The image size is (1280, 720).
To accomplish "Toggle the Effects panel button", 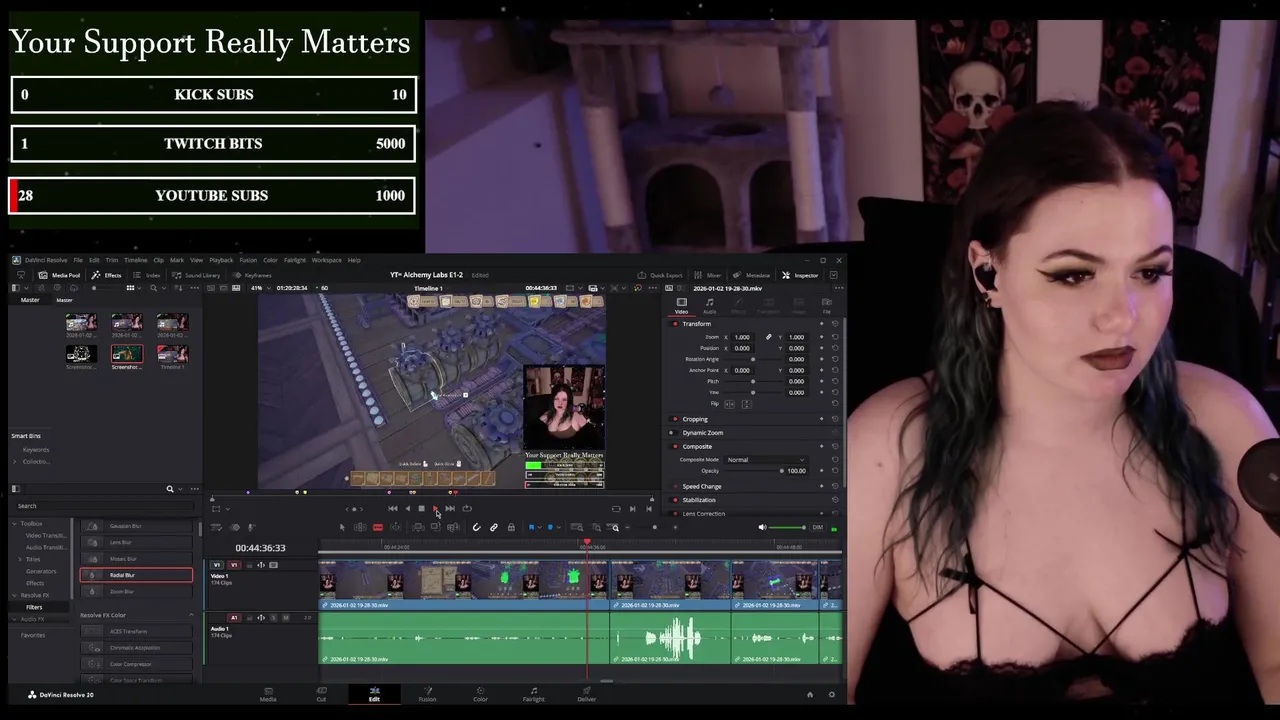I will [x=106, y=275].
